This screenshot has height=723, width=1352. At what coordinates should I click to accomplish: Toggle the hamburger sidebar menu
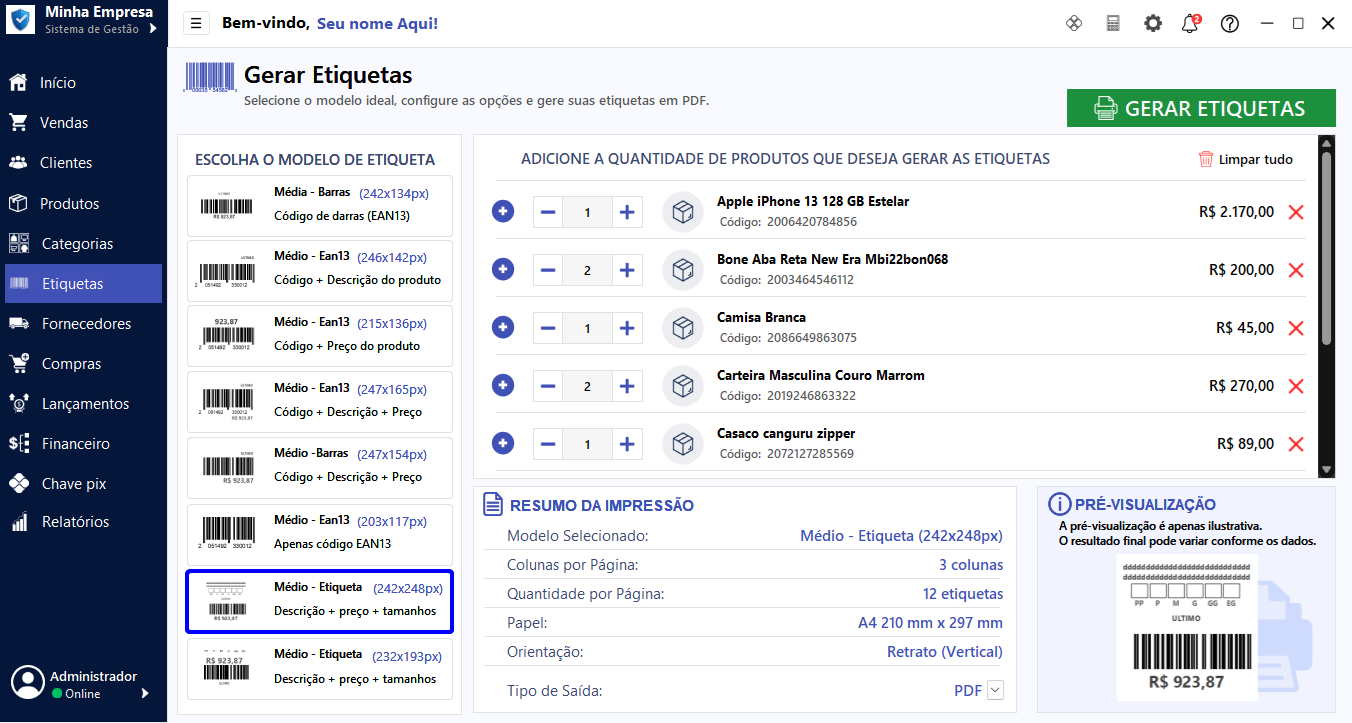(196, 23)
